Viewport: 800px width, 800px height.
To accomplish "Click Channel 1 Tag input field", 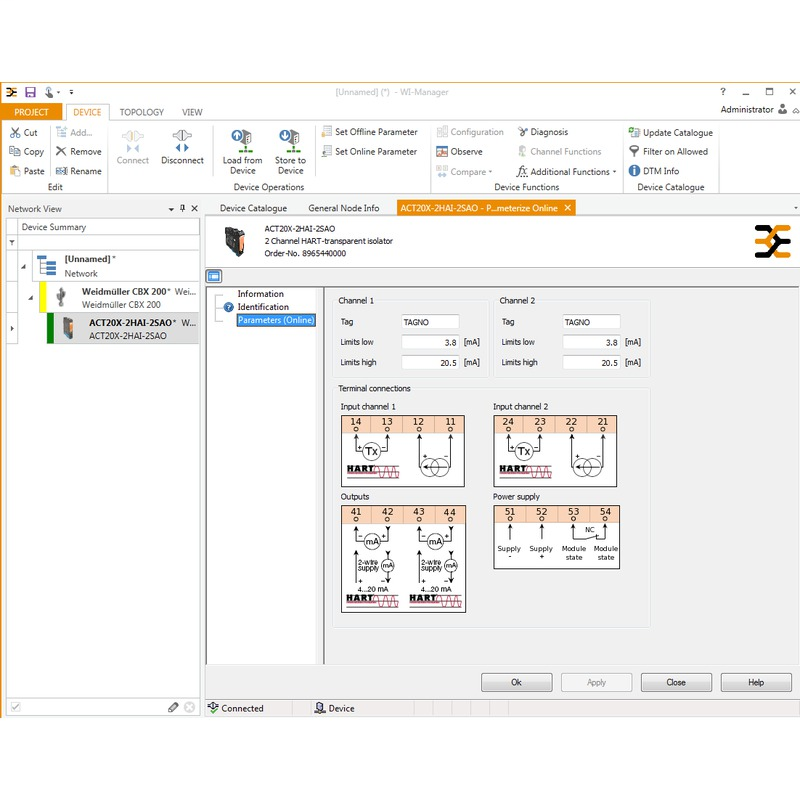I will tap(430, 322).
